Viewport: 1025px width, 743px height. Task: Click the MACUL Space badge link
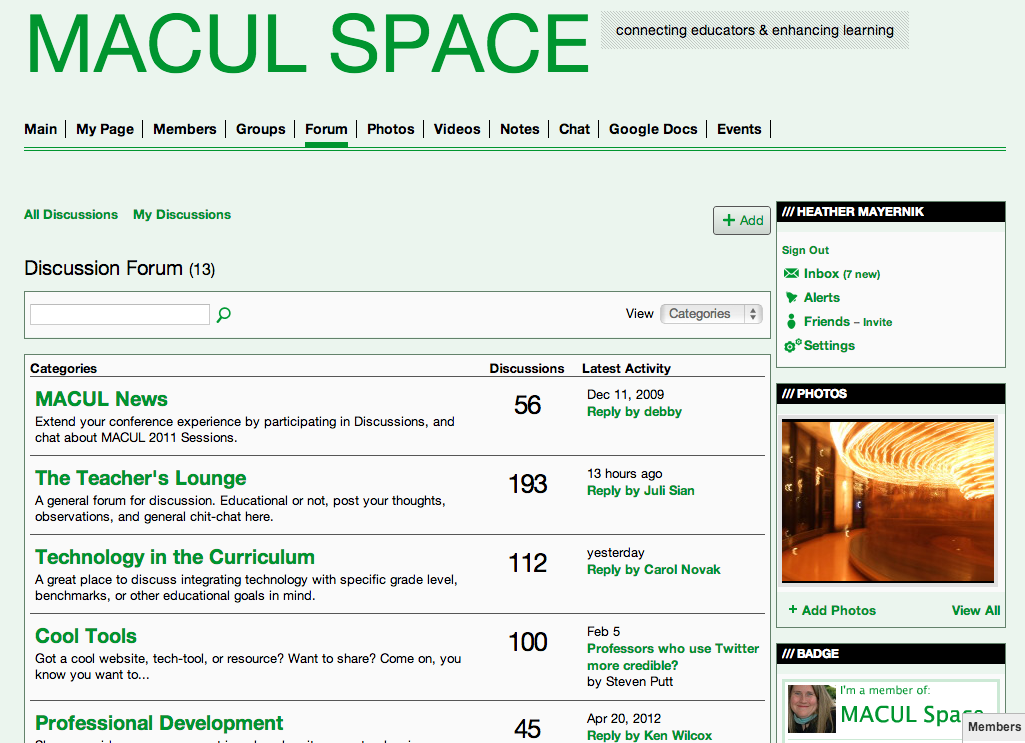pos(911,715)
